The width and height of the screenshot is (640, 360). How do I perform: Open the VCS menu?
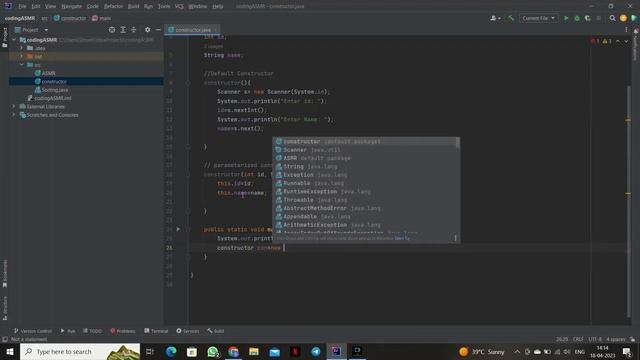coord(179,7)
